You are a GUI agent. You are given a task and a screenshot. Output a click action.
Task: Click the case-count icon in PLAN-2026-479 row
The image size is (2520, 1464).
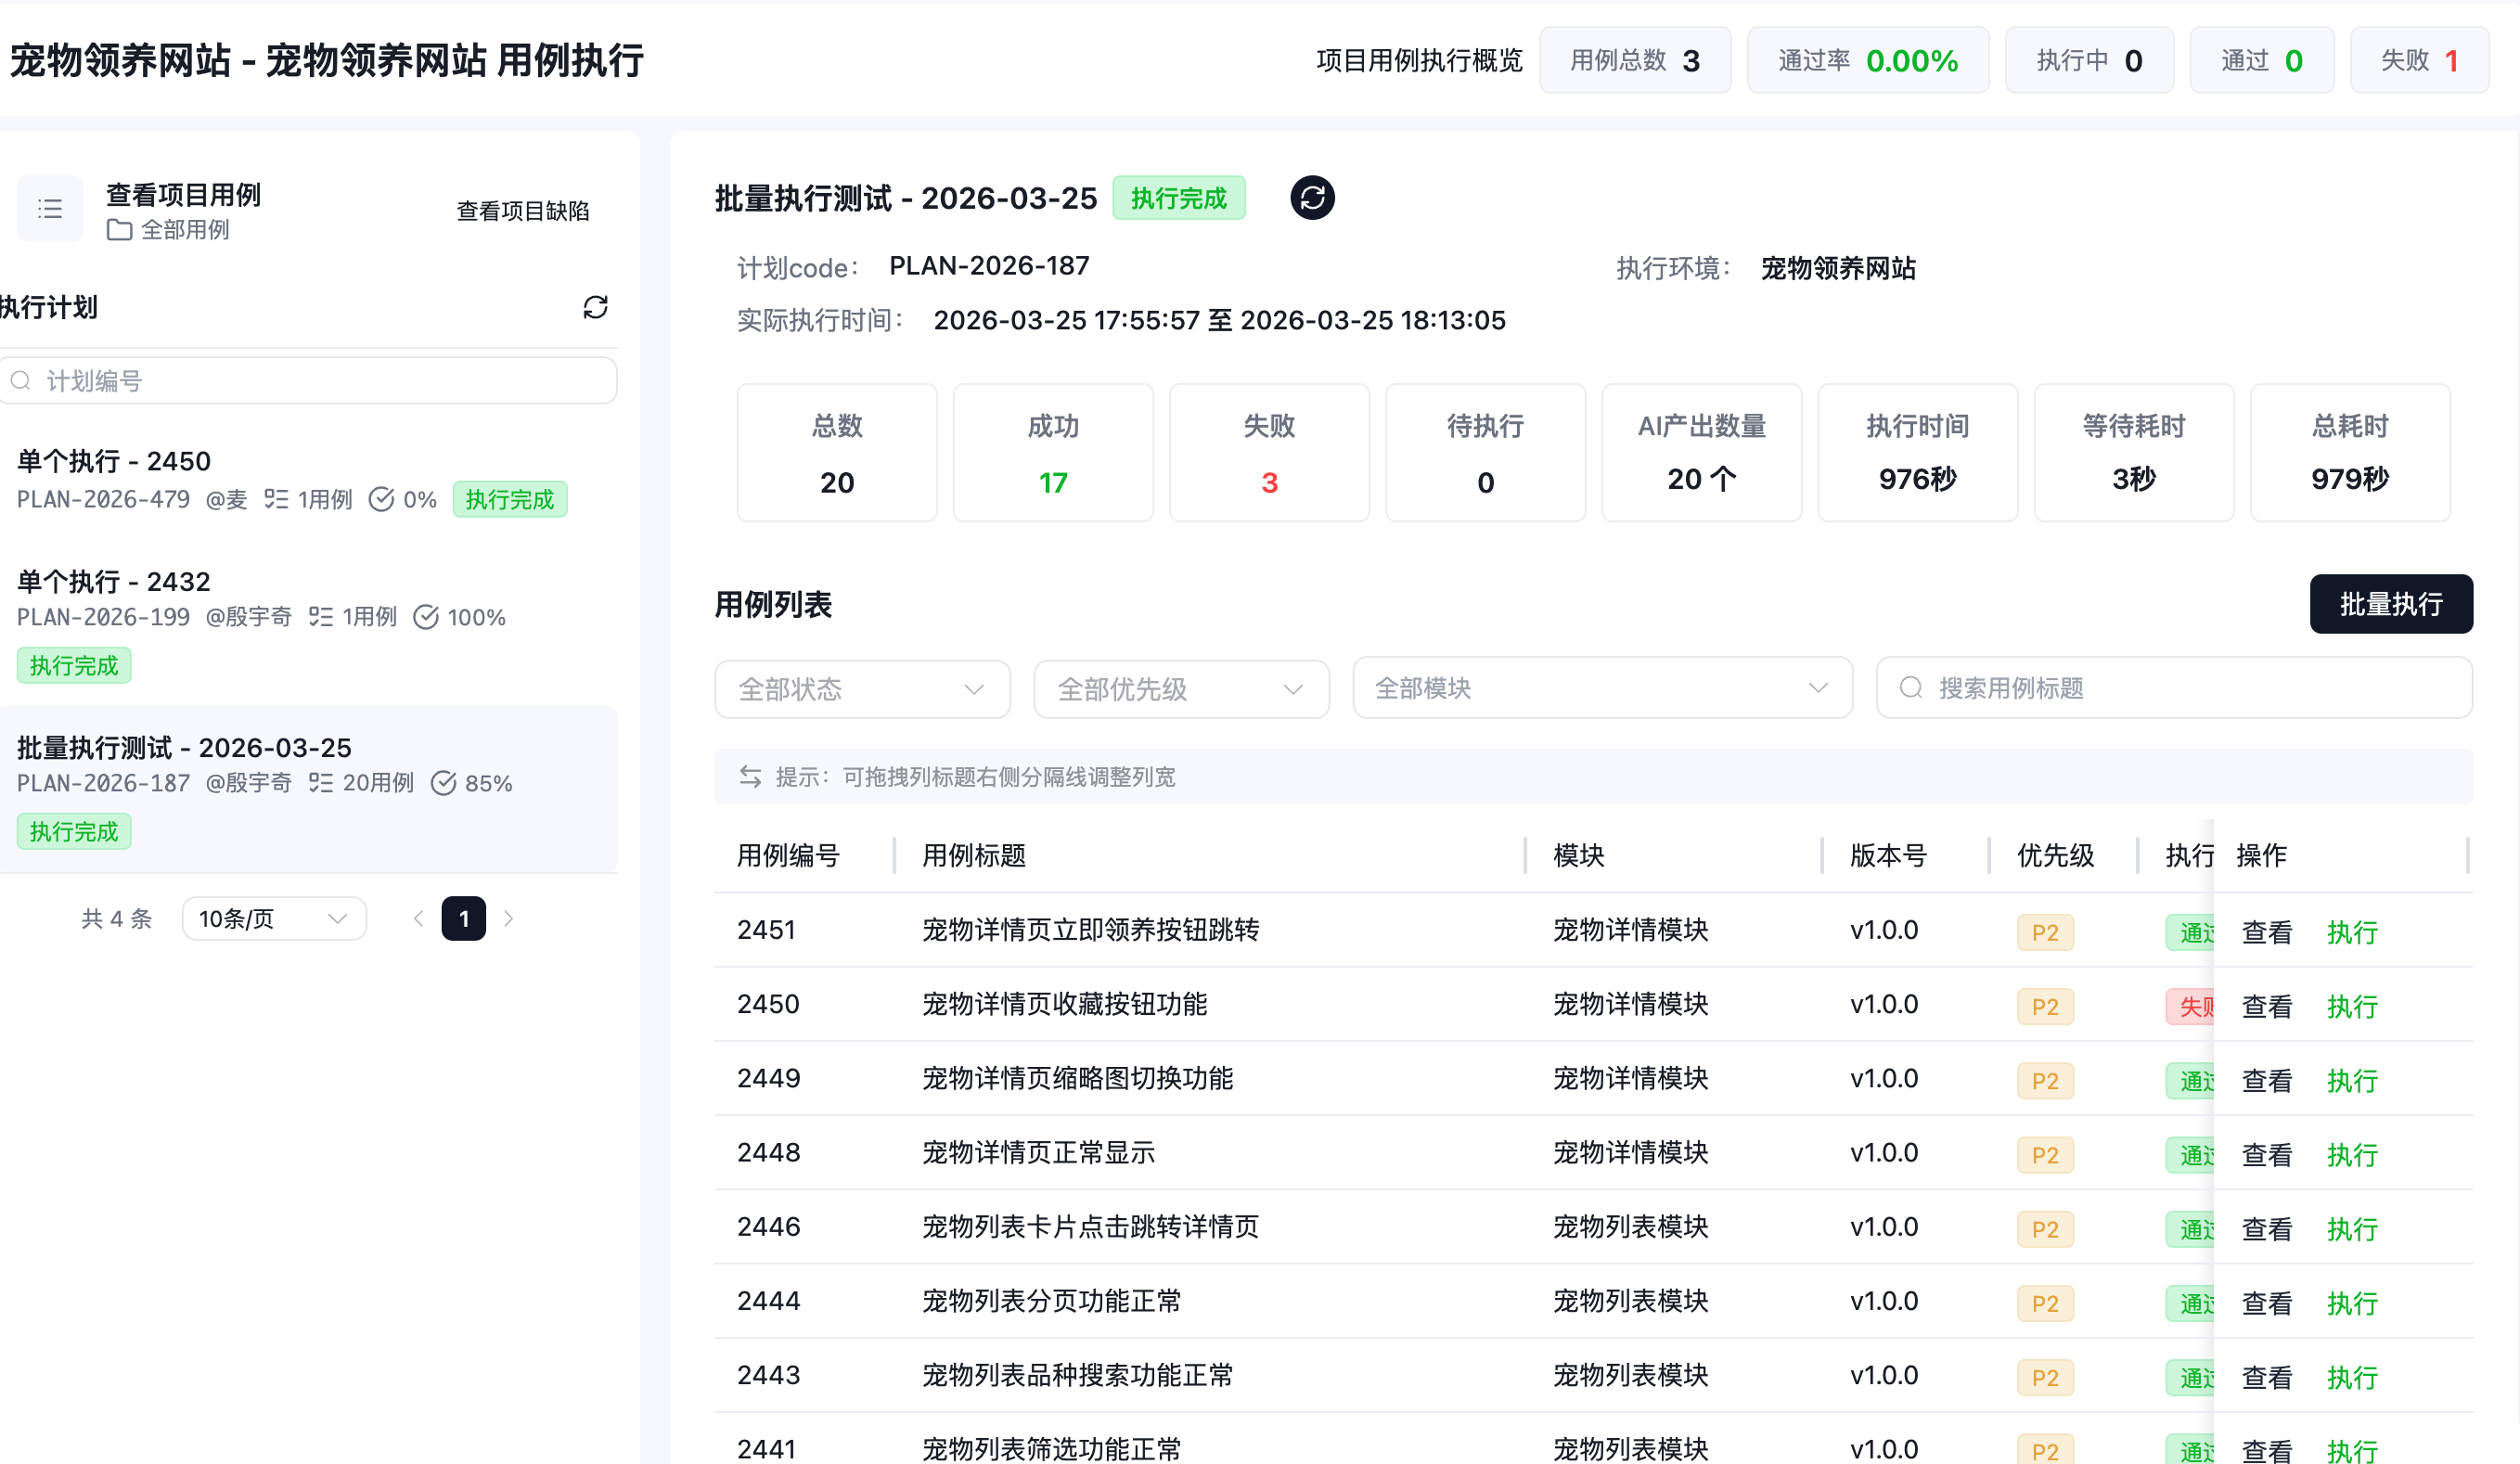[x=276, y=499]
